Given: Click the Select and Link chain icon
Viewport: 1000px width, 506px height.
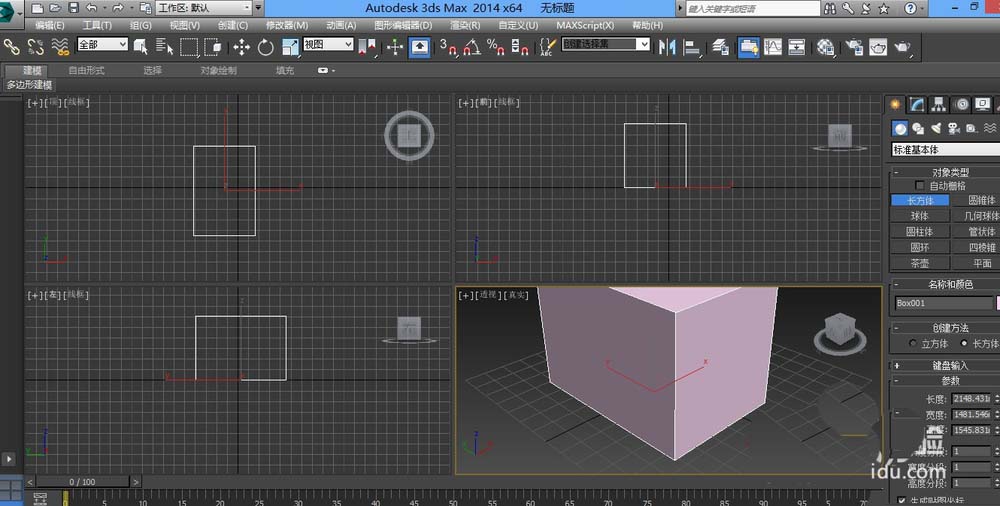Looking at the screenshot, I should (12, 46).
